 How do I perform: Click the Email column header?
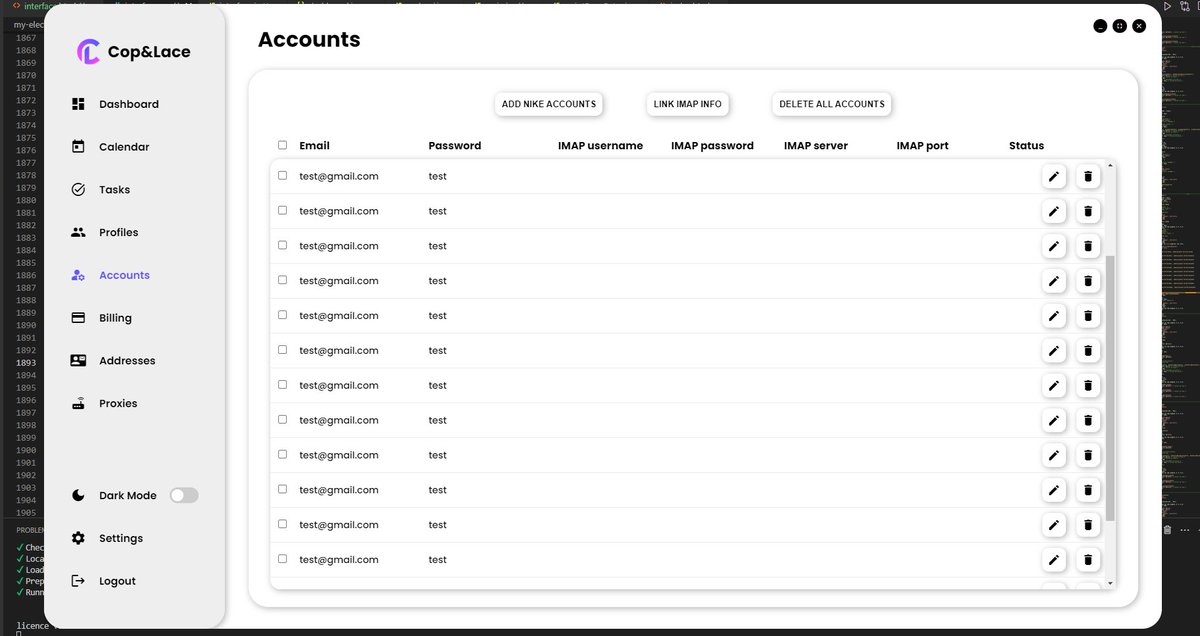314,145
